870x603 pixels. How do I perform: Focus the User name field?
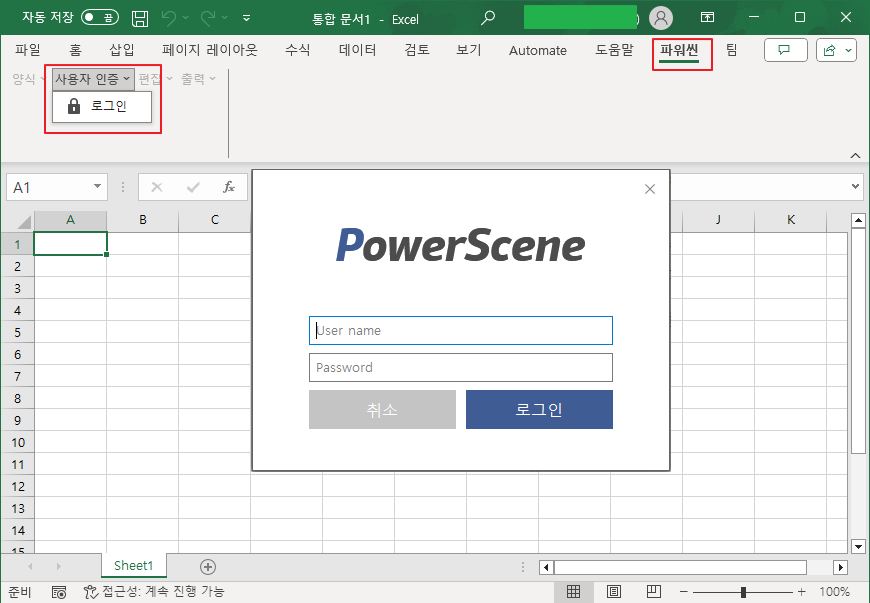[x=461, y=331]
